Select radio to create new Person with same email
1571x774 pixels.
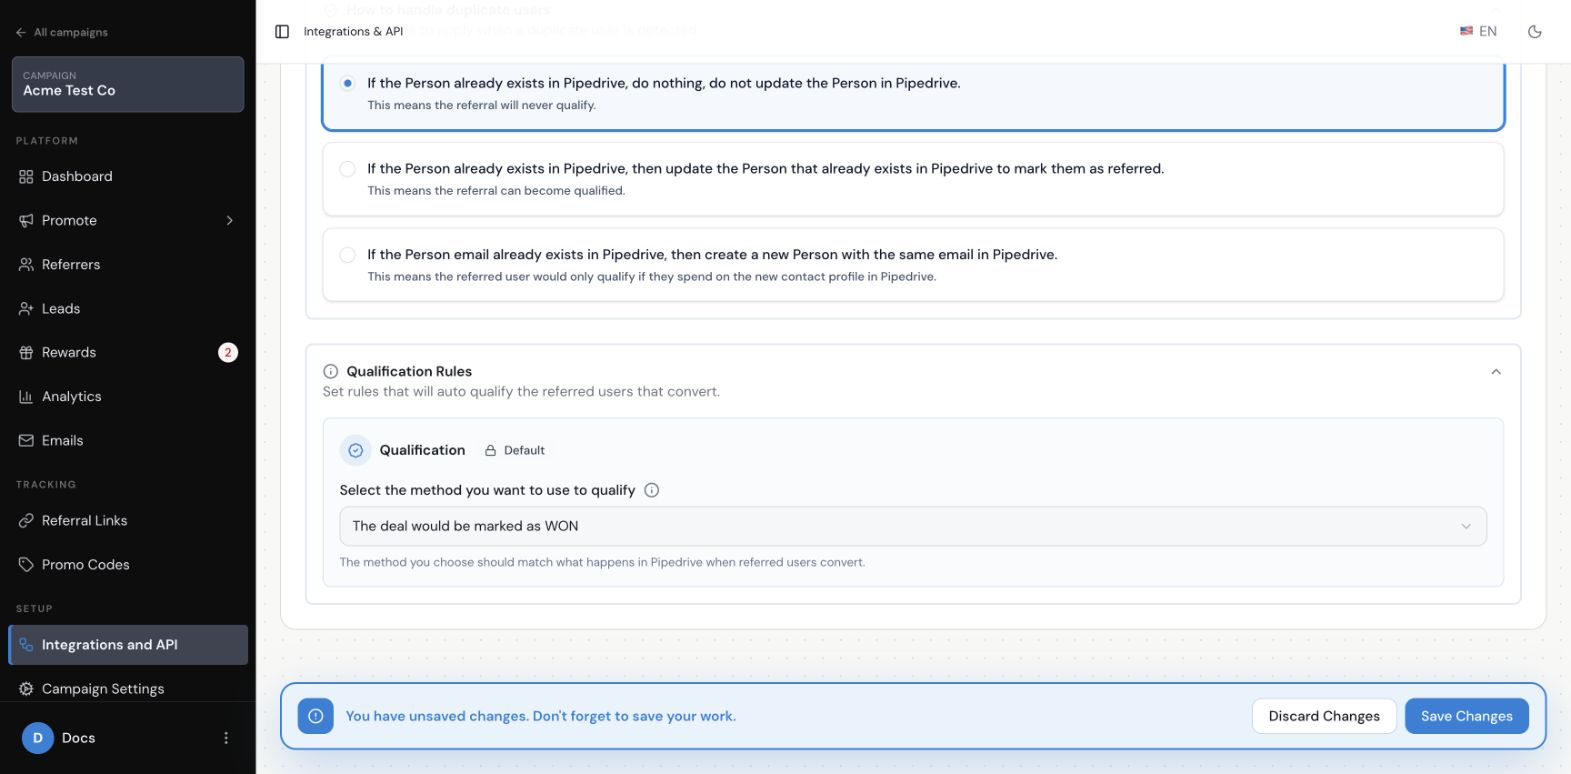pos(347,255)
